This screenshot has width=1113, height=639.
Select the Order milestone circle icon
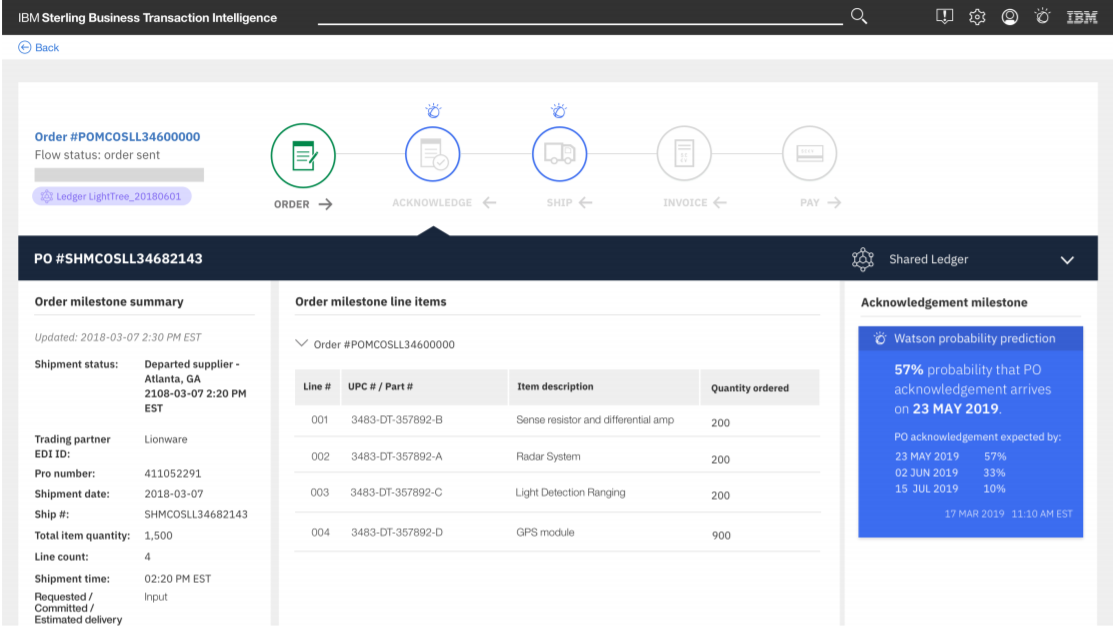[x=303, y=155]
